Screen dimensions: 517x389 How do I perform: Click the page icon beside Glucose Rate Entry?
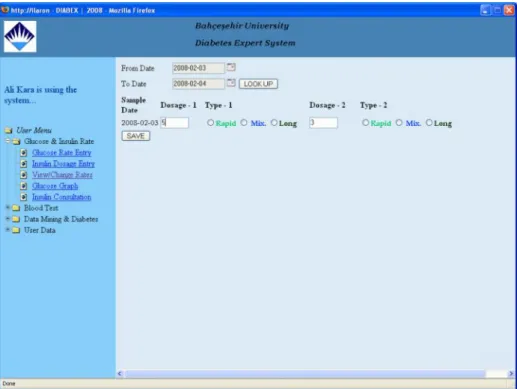[24, 153]
